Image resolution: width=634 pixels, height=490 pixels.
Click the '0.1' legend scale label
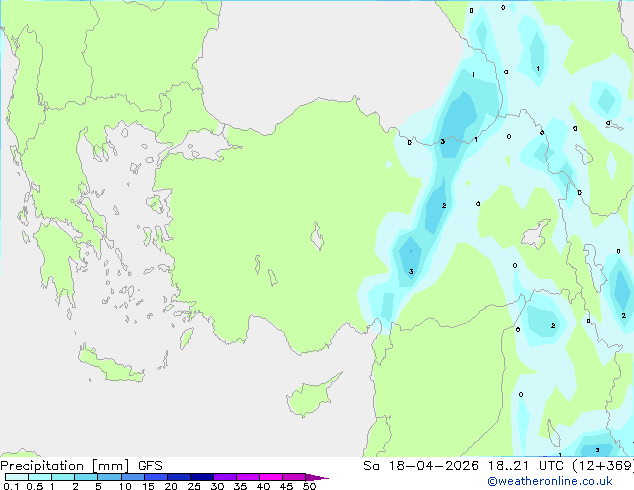click(11, 486)
